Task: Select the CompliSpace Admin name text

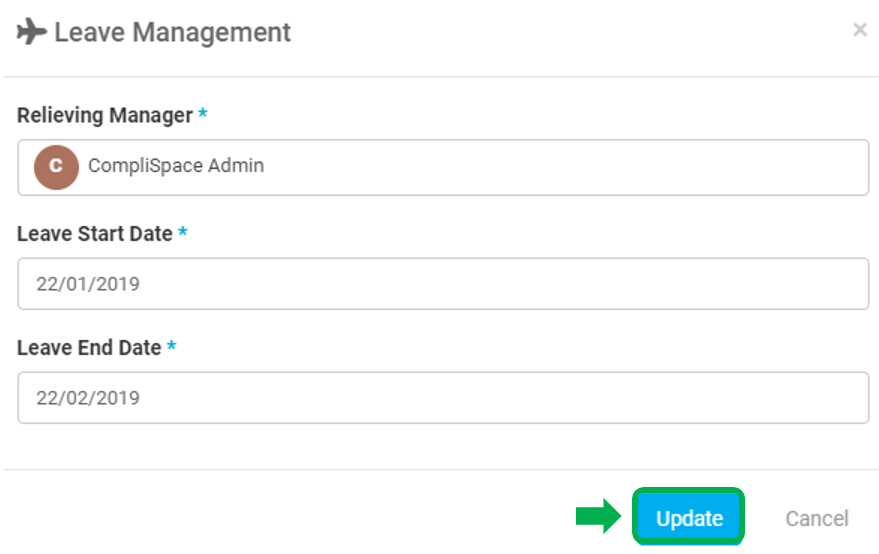Action: click(176, 166)
